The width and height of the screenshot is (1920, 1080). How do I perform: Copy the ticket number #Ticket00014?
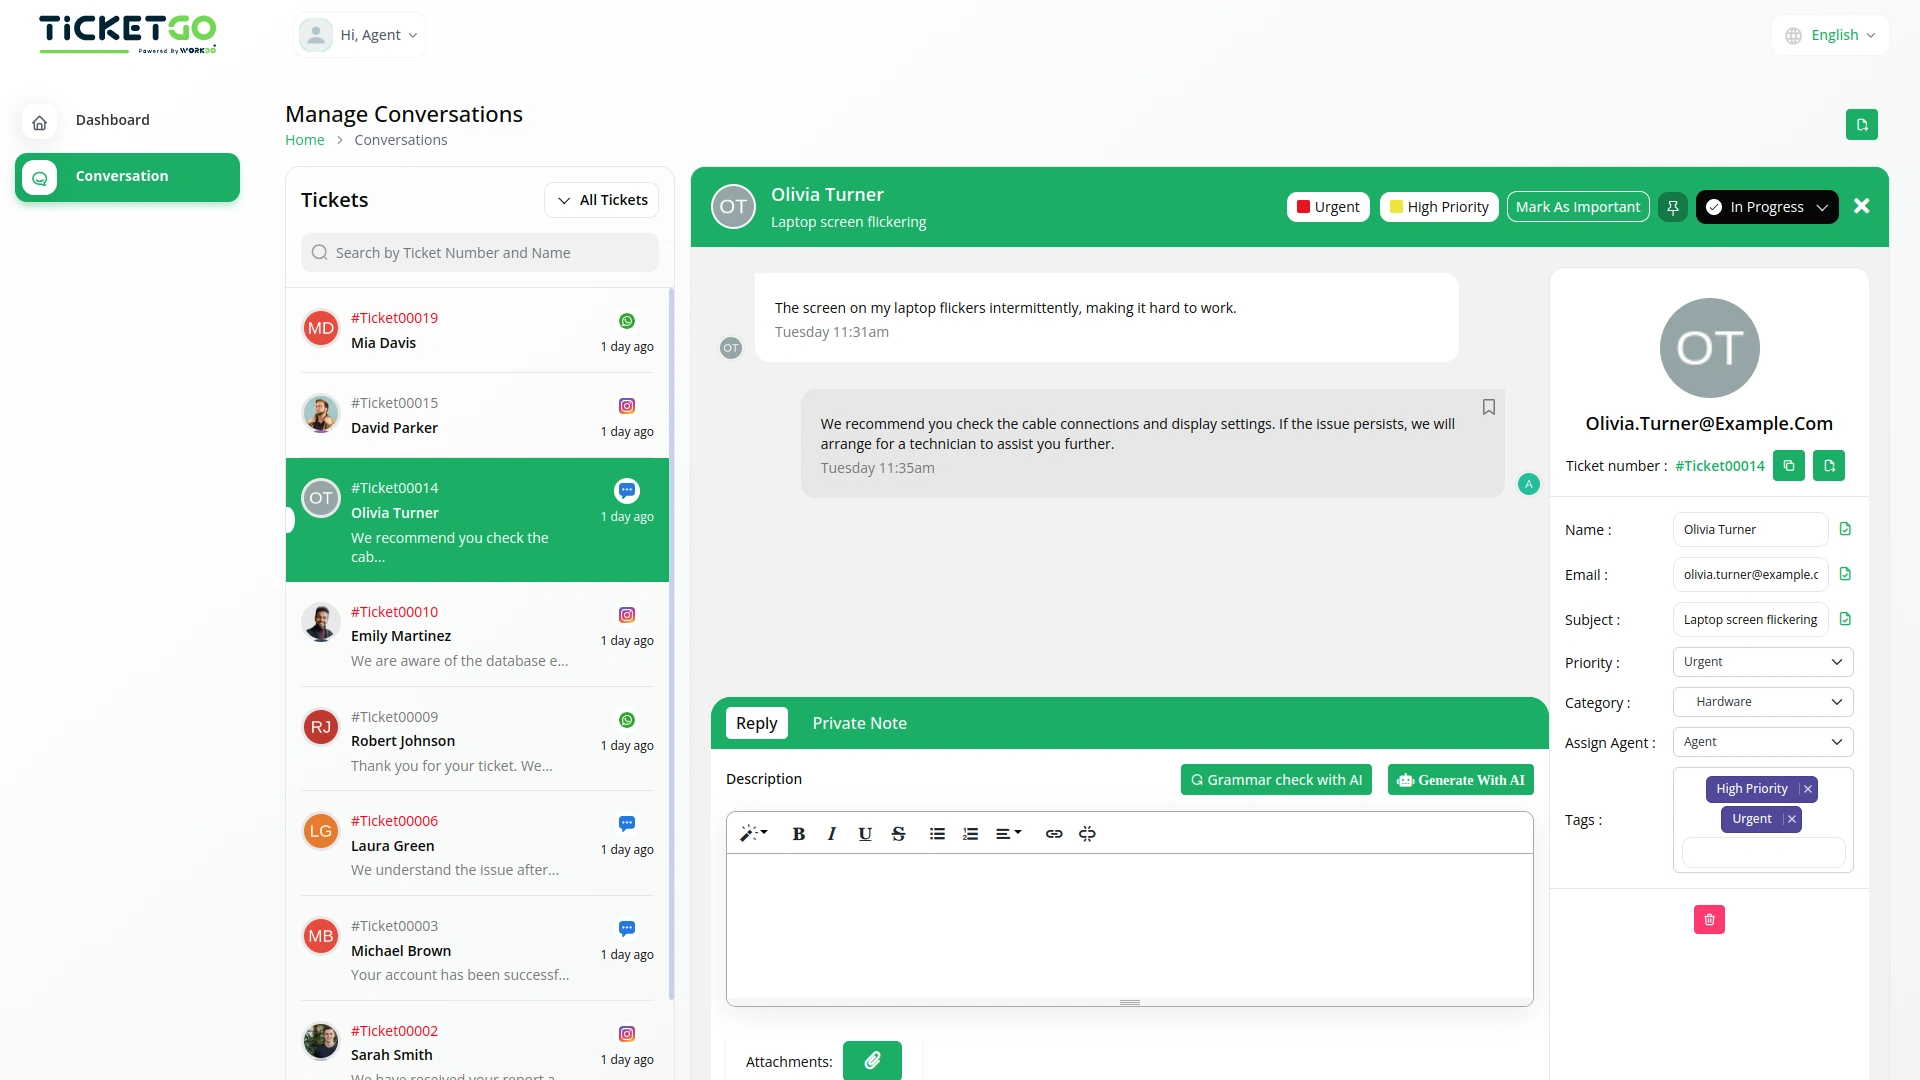1789,465
